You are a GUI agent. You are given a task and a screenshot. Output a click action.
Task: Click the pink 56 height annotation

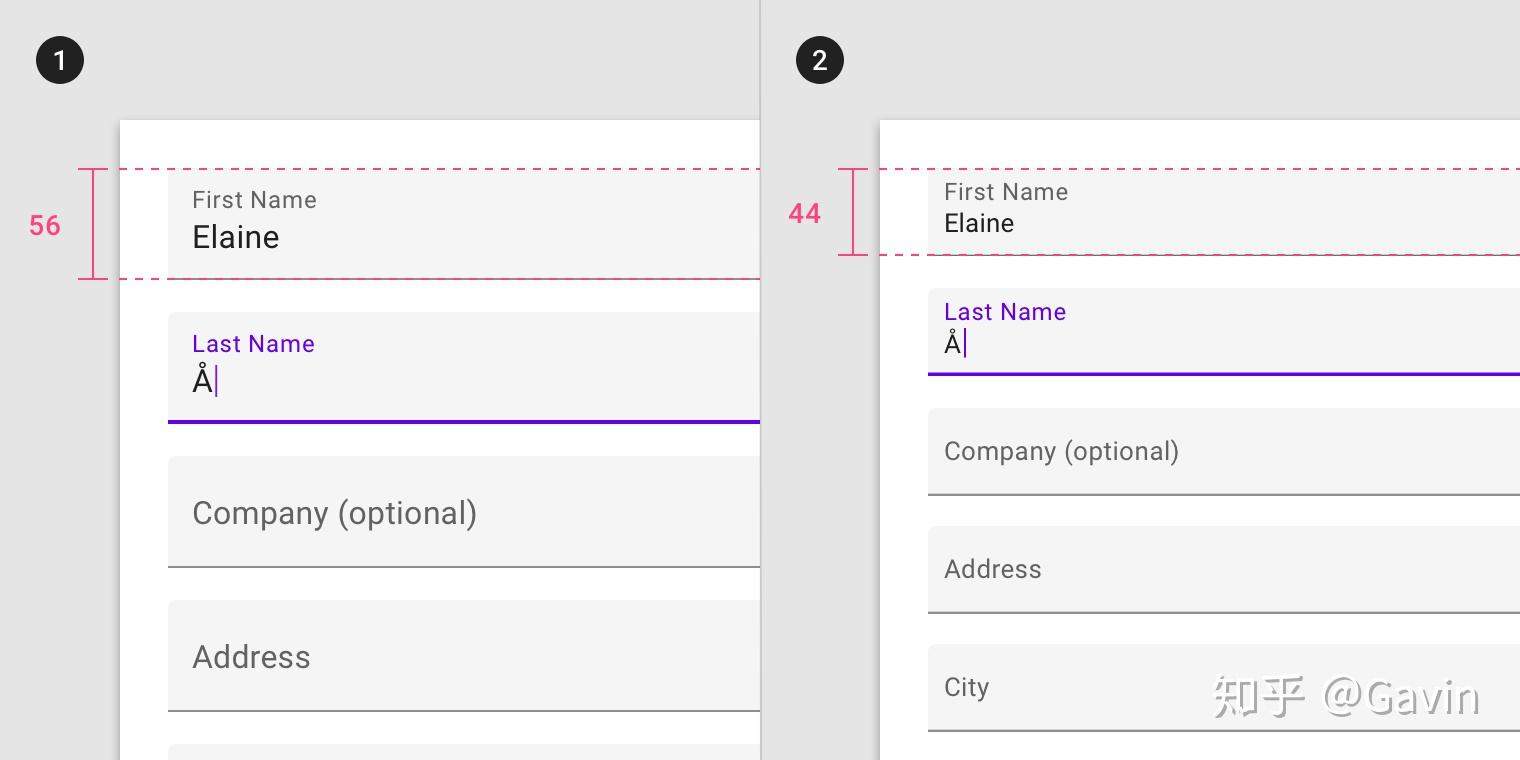[x=45, y=226]
